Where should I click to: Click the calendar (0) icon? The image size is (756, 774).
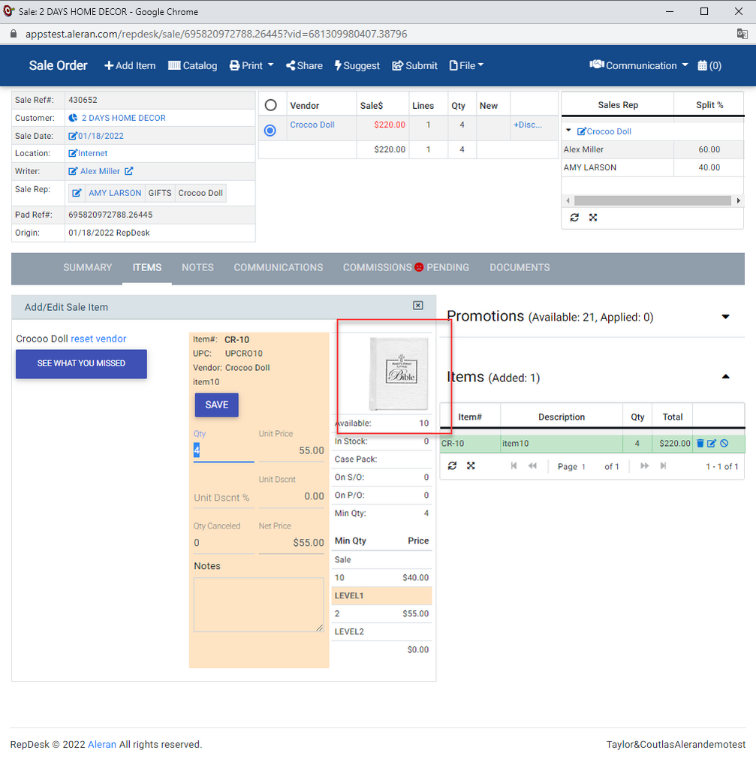pyautogui.click(x=709, y=66)
